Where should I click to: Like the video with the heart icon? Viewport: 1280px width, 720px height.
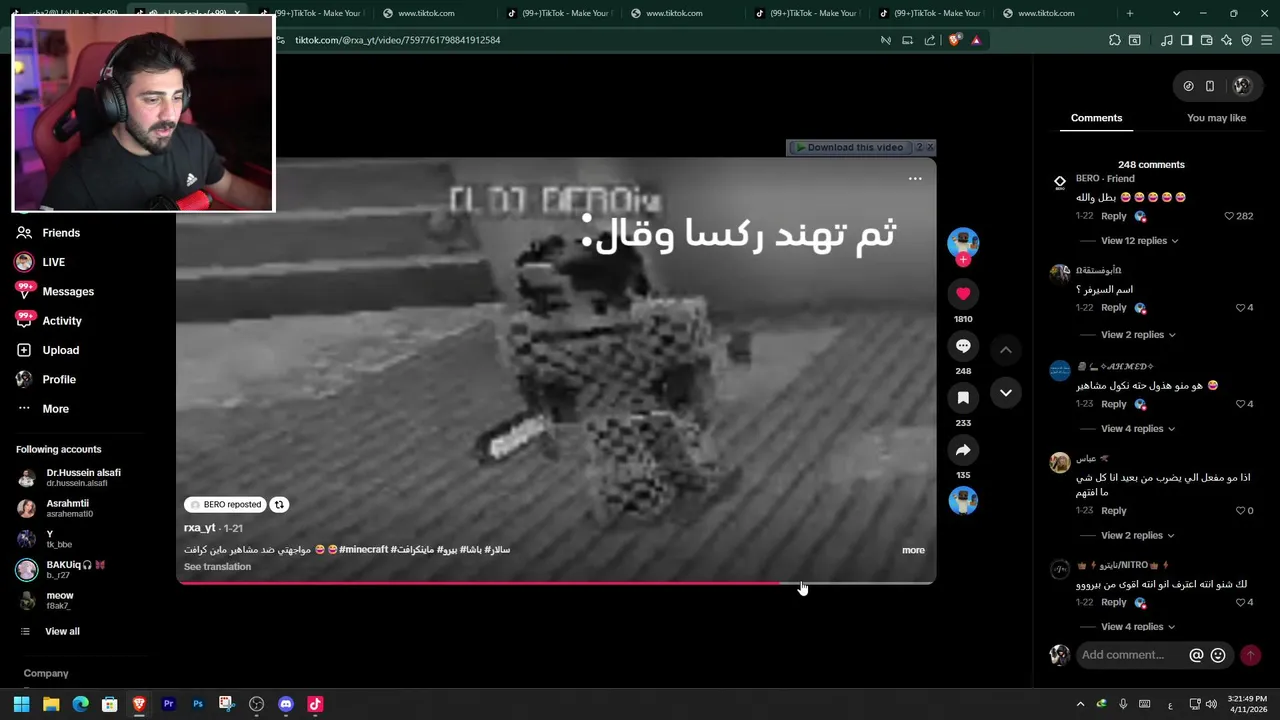tap(963, 293)
